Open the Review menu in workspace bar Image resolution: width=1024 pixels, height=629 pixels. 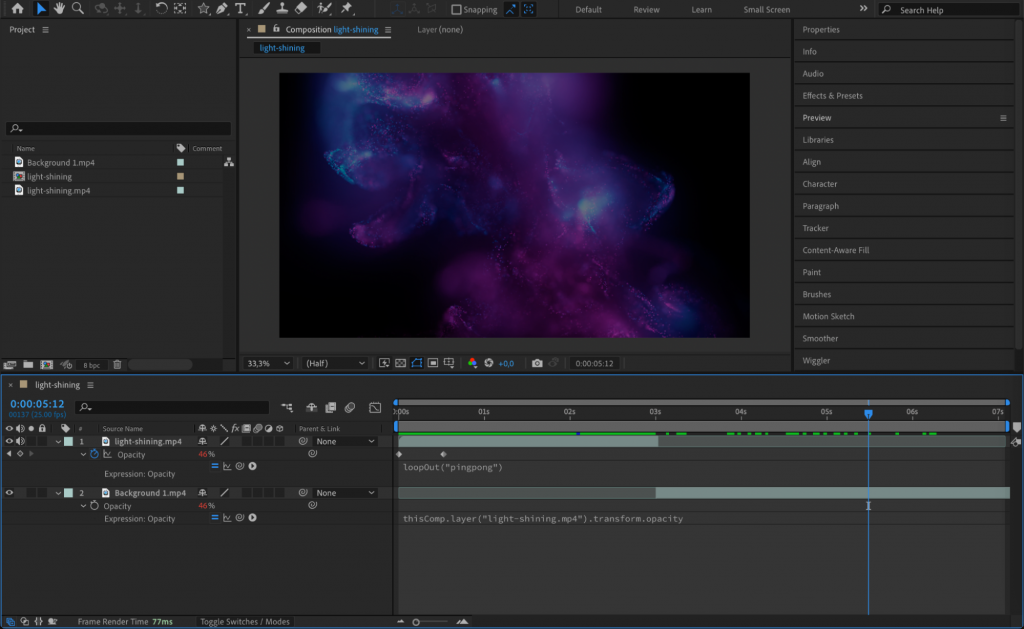pyautogui.click(x=646, y=9)
